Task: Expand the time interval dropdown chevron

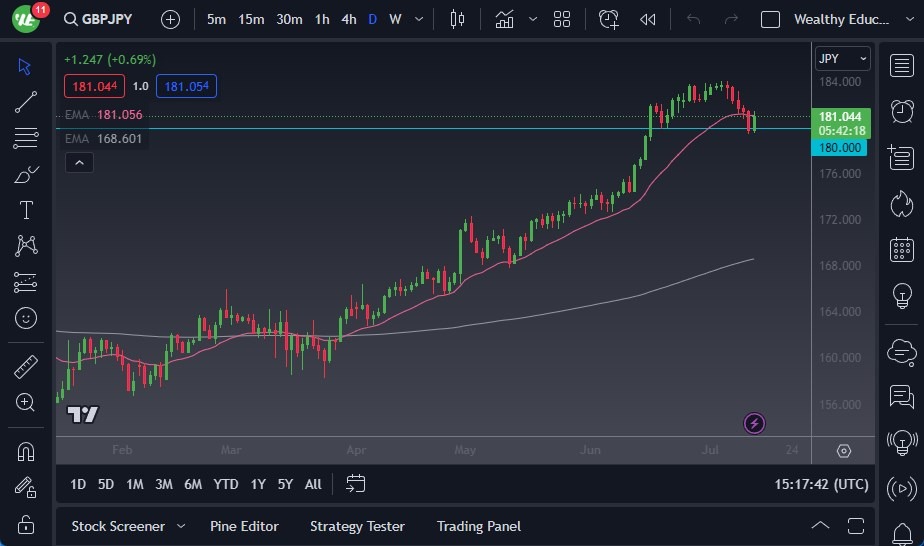Action: coord(418,19)
